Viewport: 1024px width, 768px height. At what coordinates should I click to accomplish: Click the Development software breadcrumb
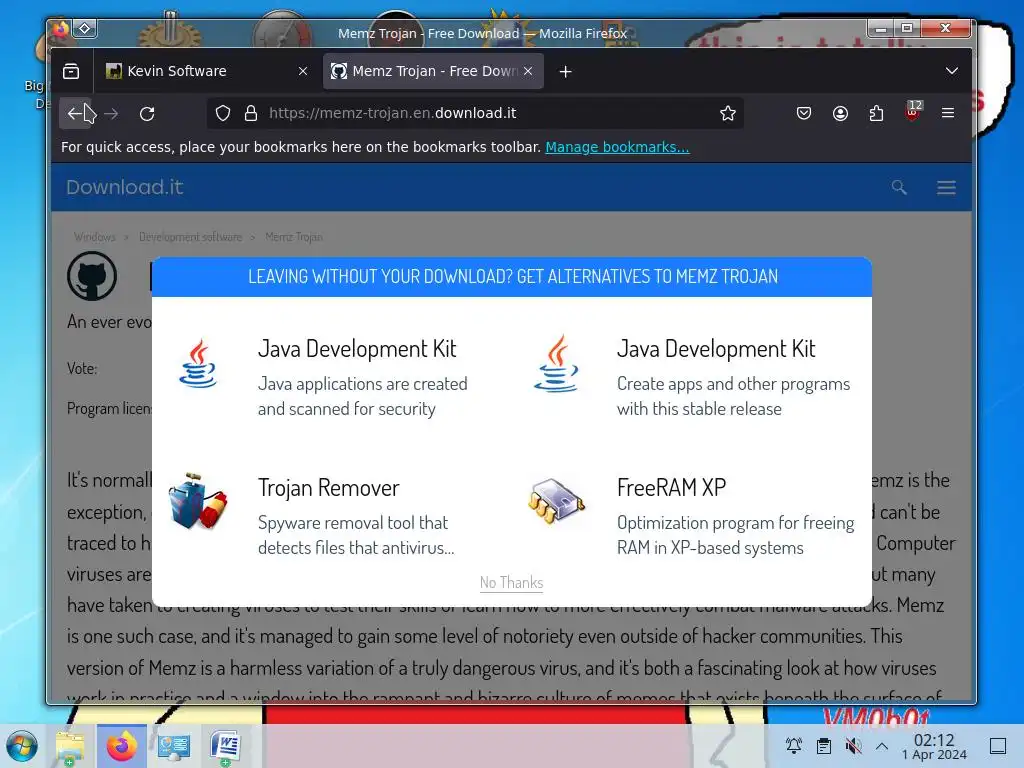(191, 237)
